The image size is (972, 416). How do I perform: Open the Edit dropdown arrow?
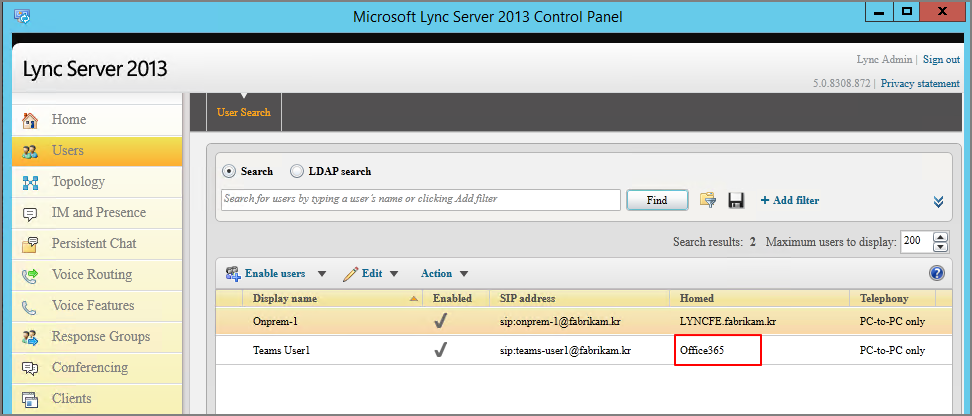click(393, 273)
